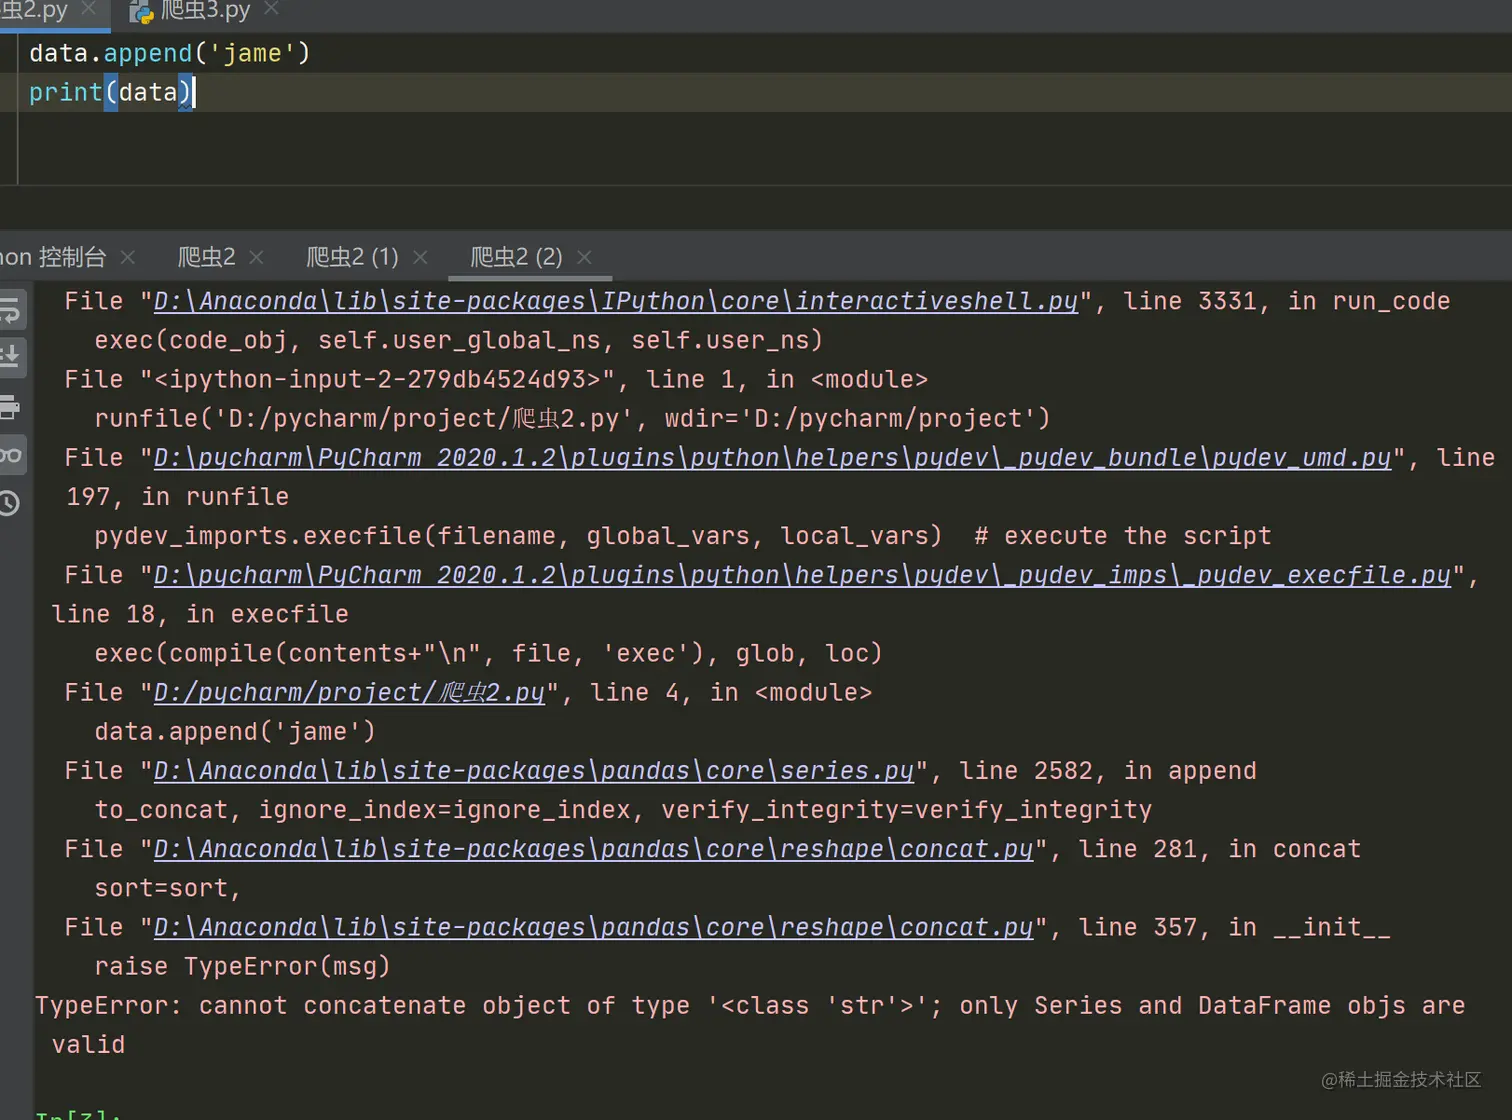Click the '197, in runfile' text
The image size is (1512, 1120).
pos(178,496)
